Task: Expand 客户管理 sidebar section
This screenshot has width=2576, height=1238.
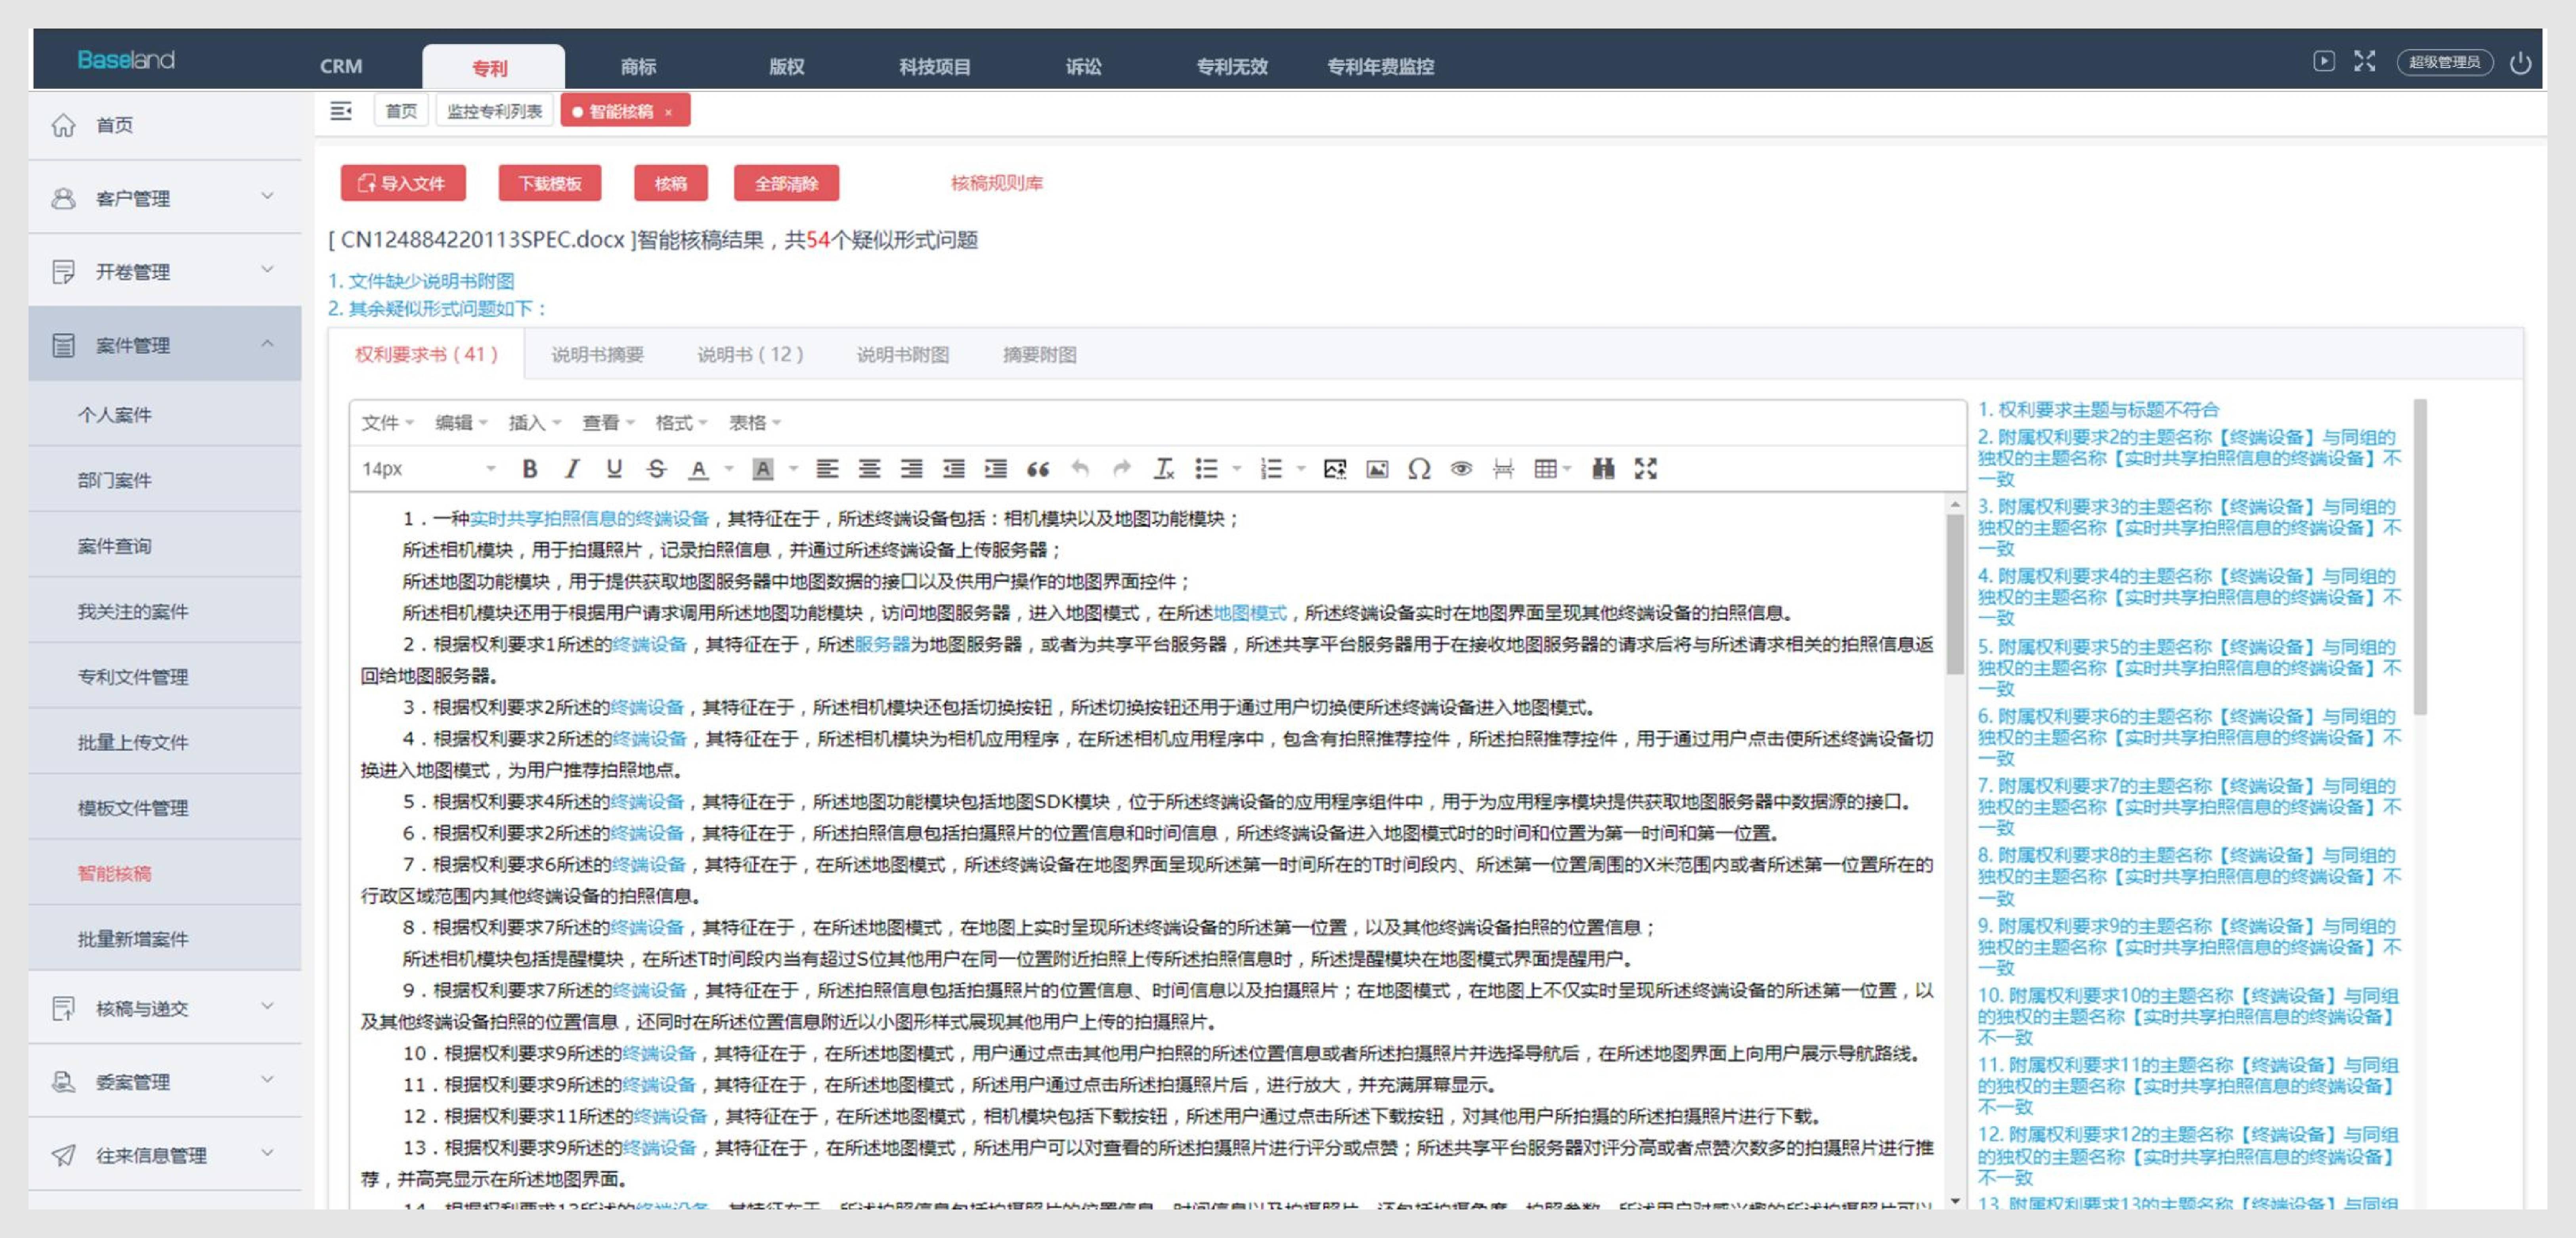Action: (165, 198)
